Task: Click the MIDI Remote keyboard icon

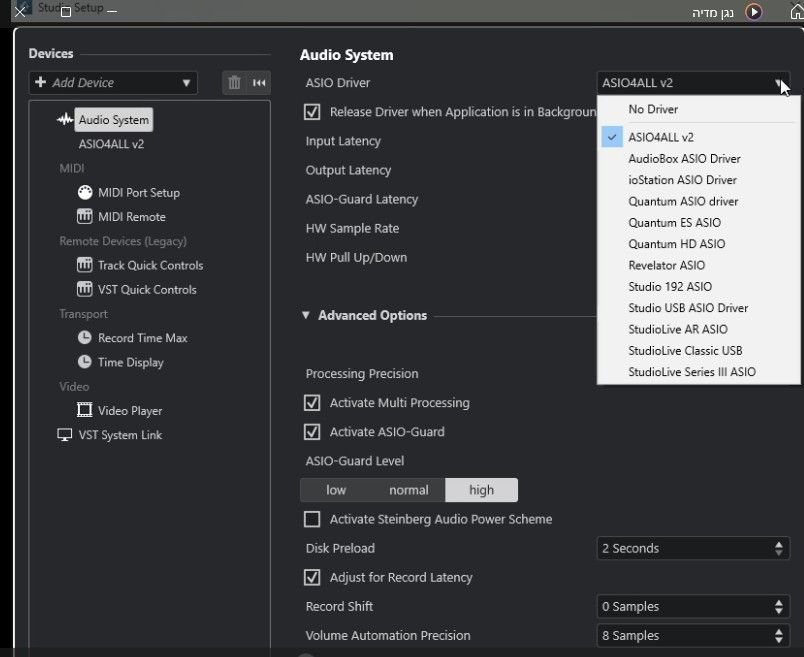Action: click(85, 216)
